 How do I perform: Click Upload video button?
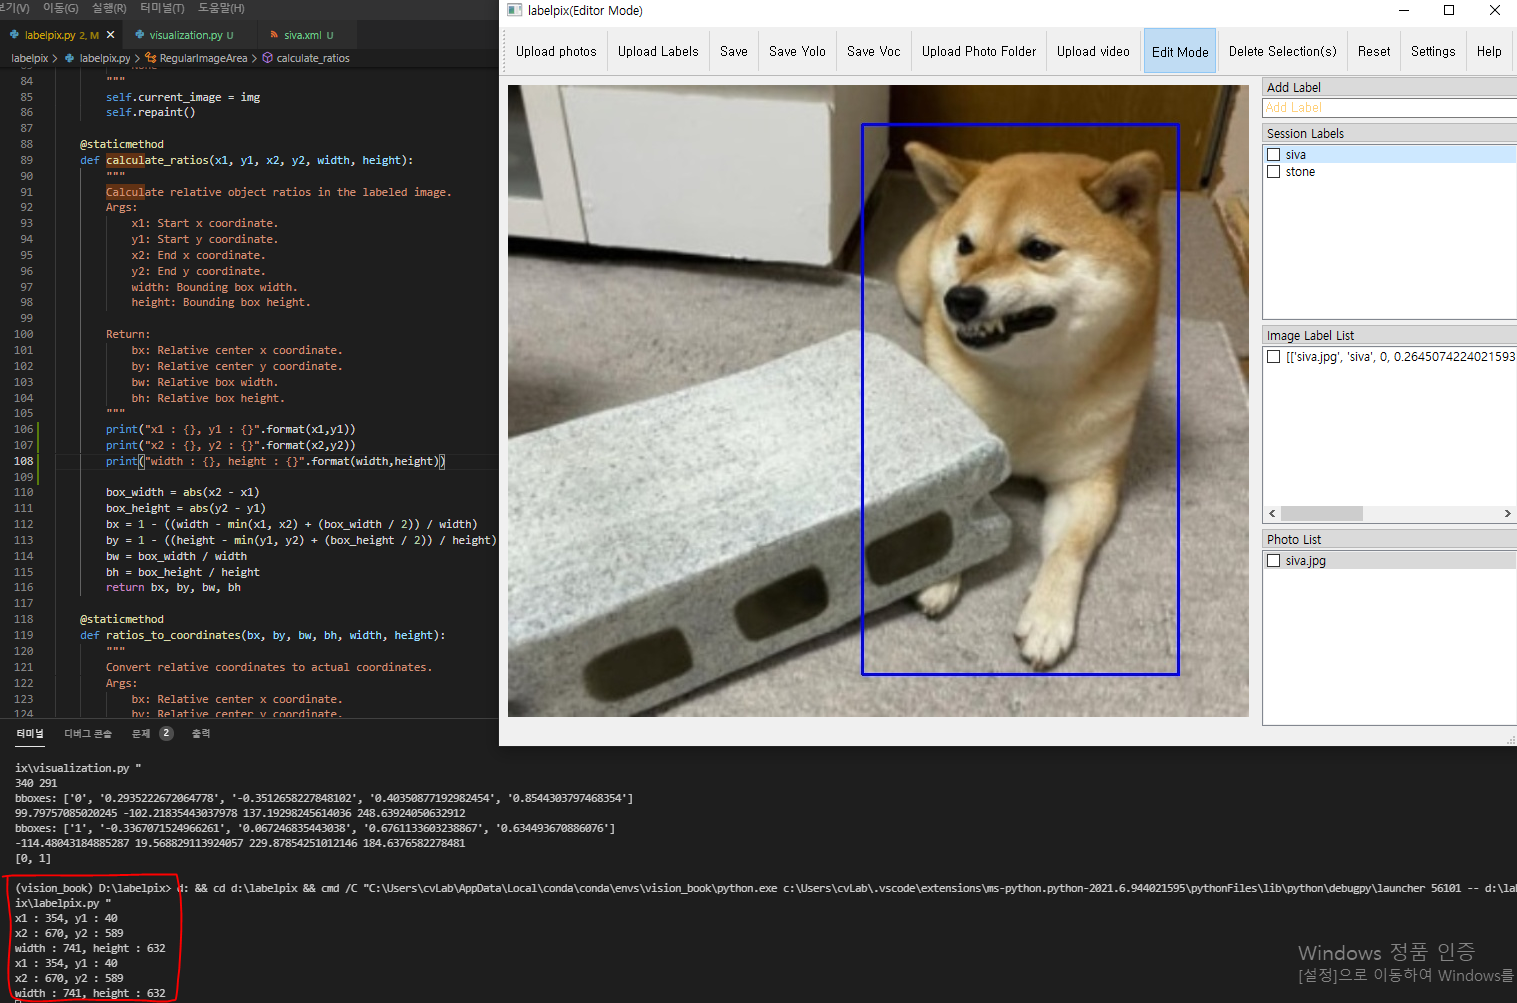click(x=1093, y=51)
